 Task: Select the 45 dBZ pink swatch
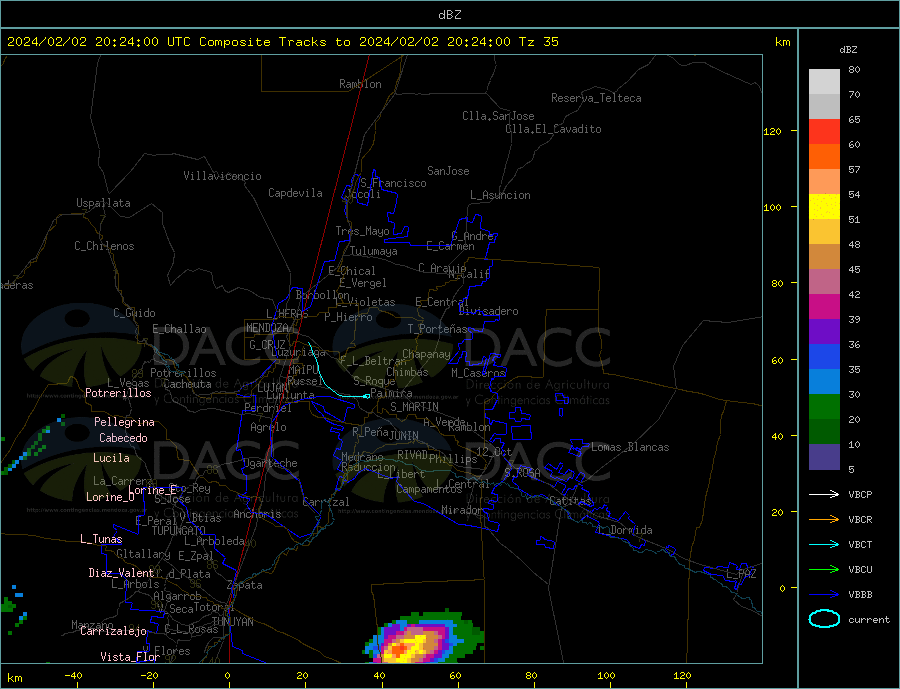[824, 281]
